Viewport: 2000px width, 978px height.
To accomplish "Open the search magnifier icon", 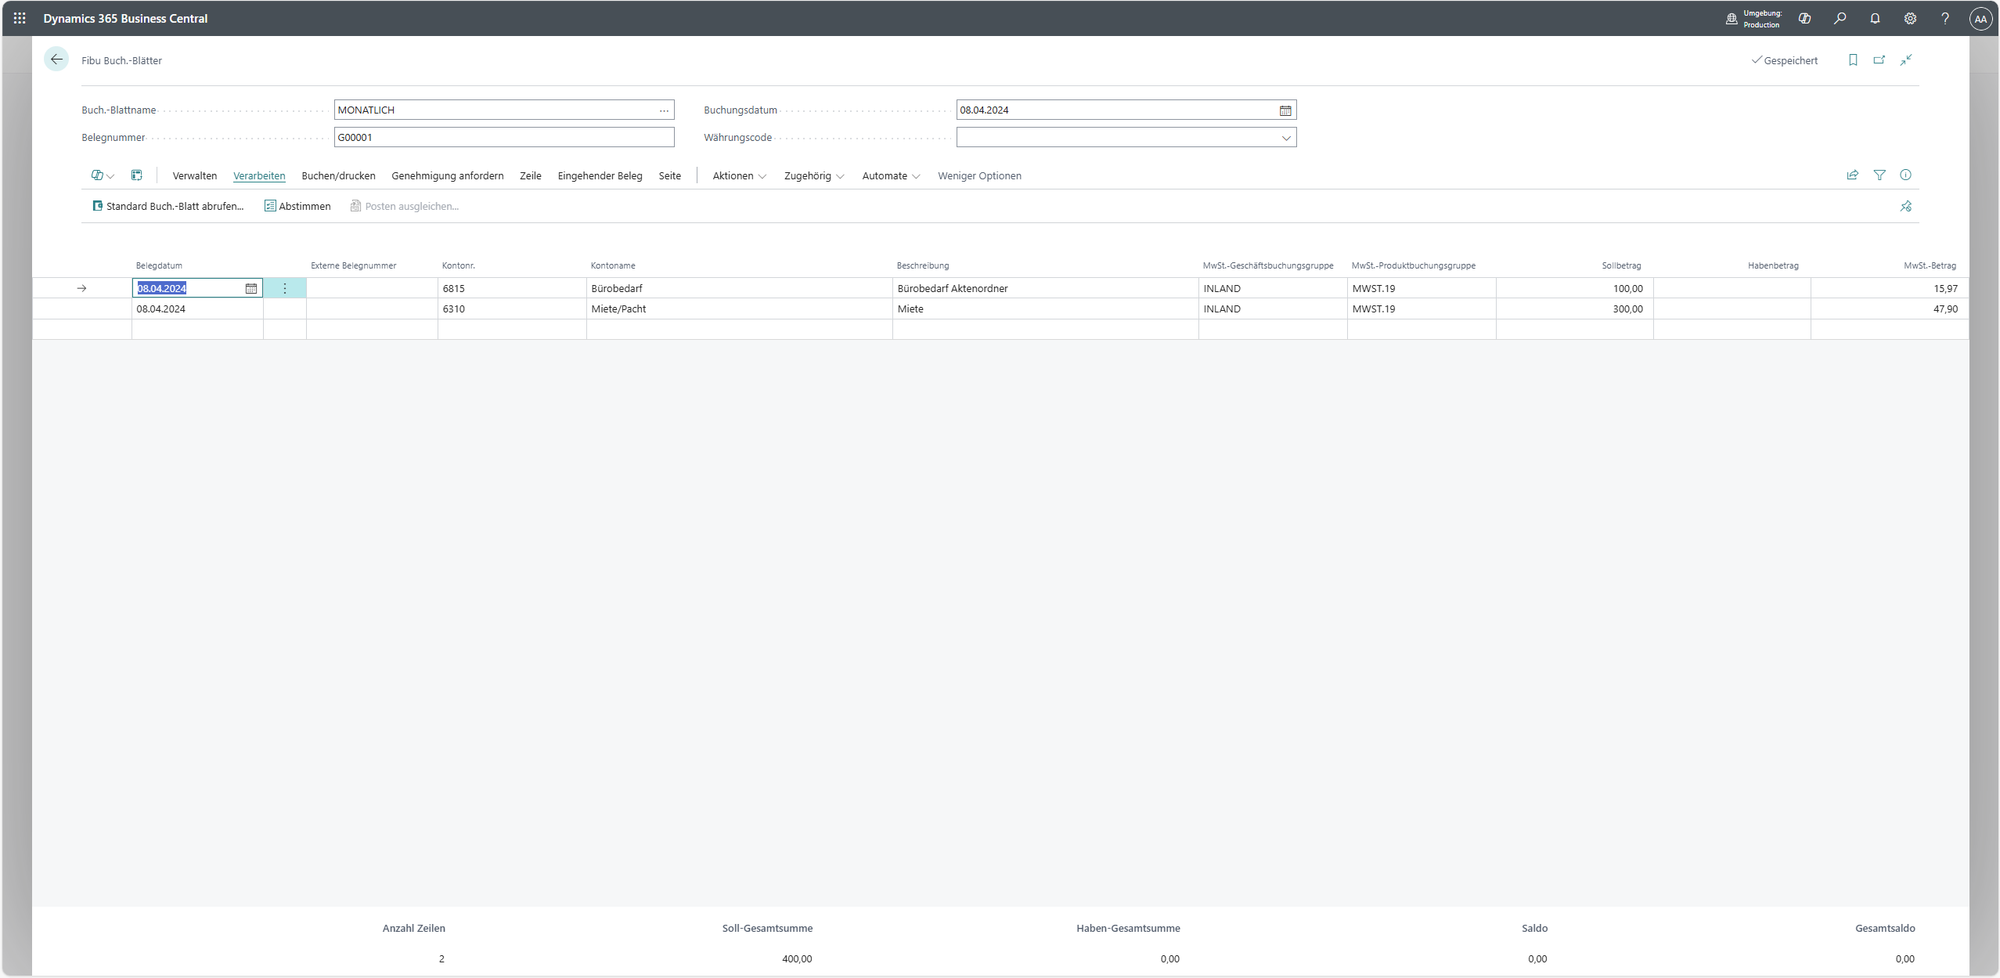I will pos(1840,18).
